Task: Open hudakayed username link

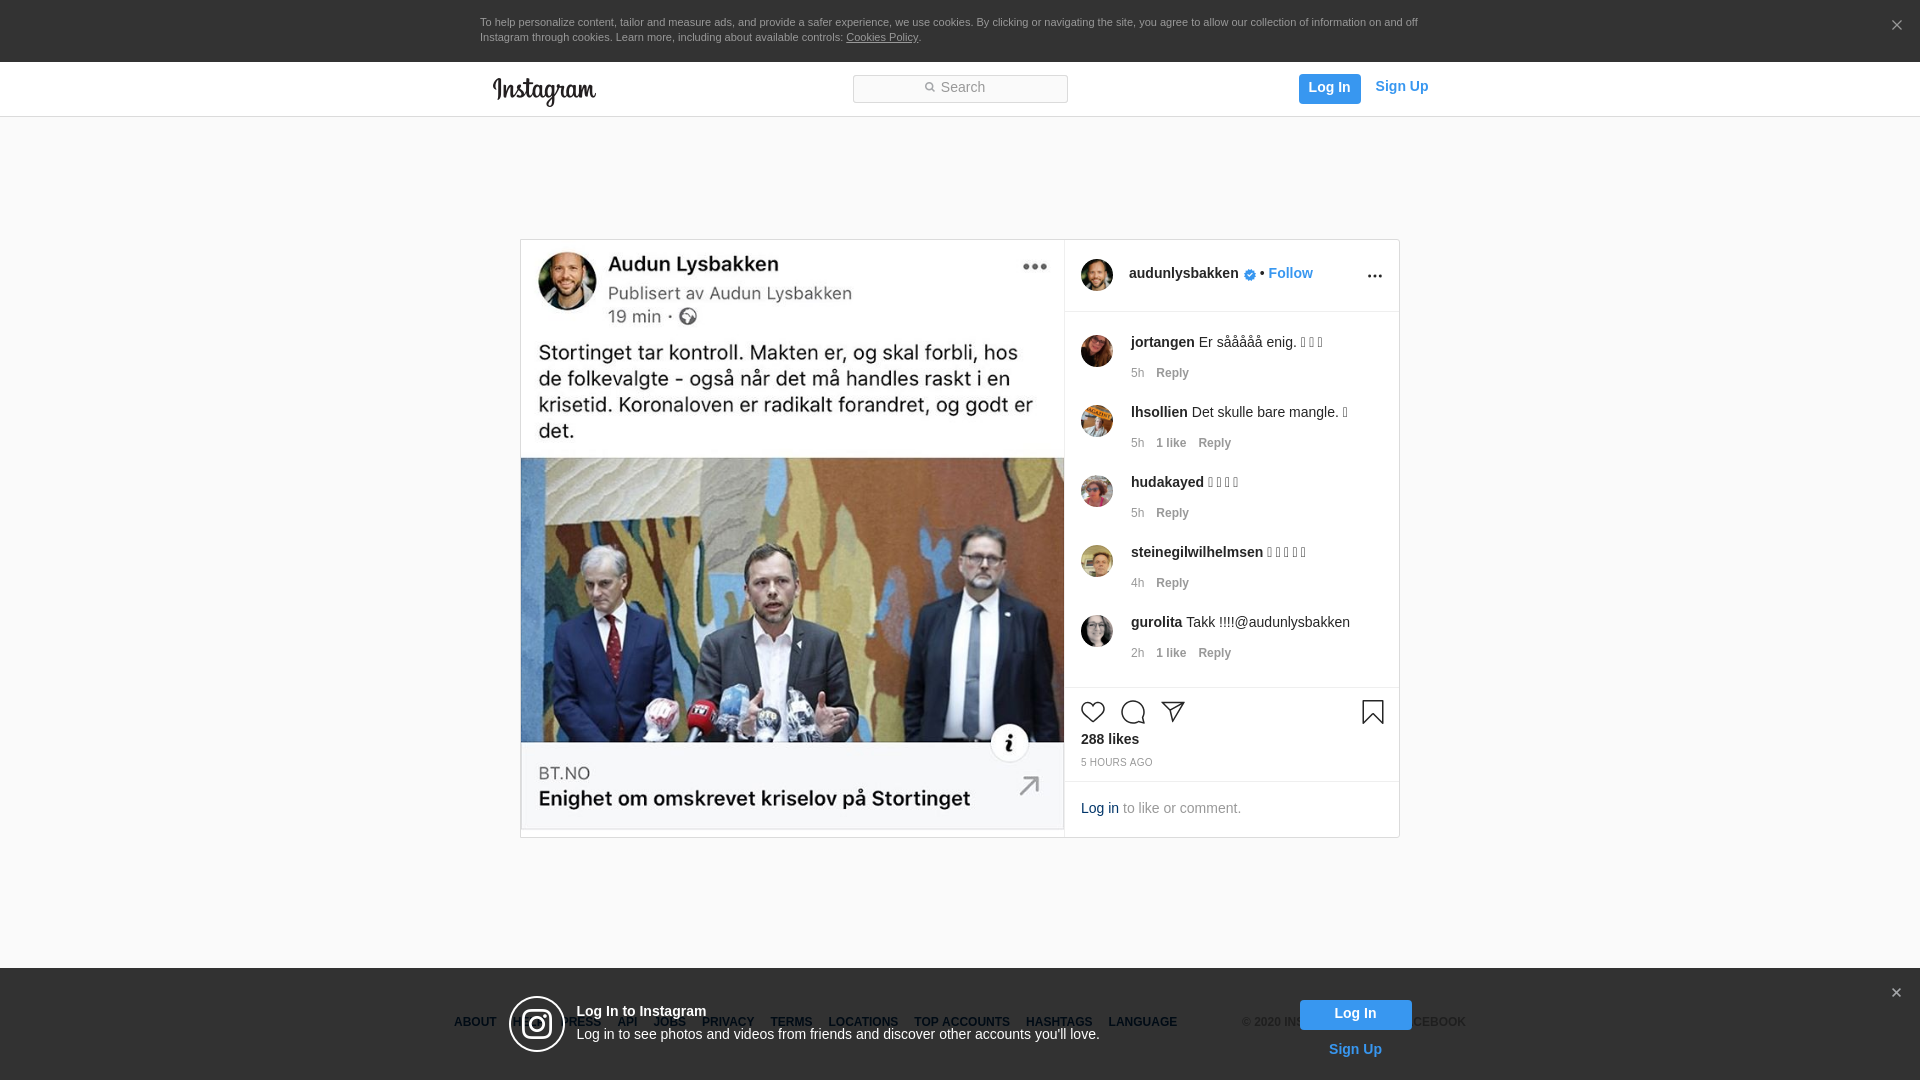Action: click(x=1167, y=483)
